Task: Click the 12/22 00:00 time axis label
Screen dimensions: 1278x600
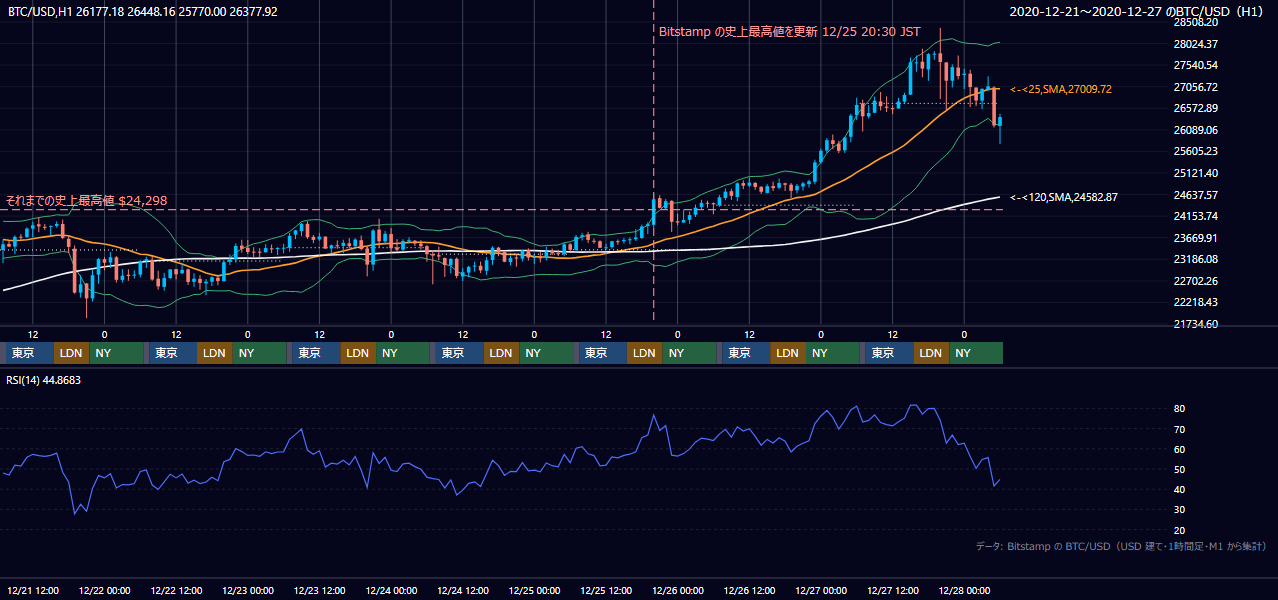Action: 105,590
